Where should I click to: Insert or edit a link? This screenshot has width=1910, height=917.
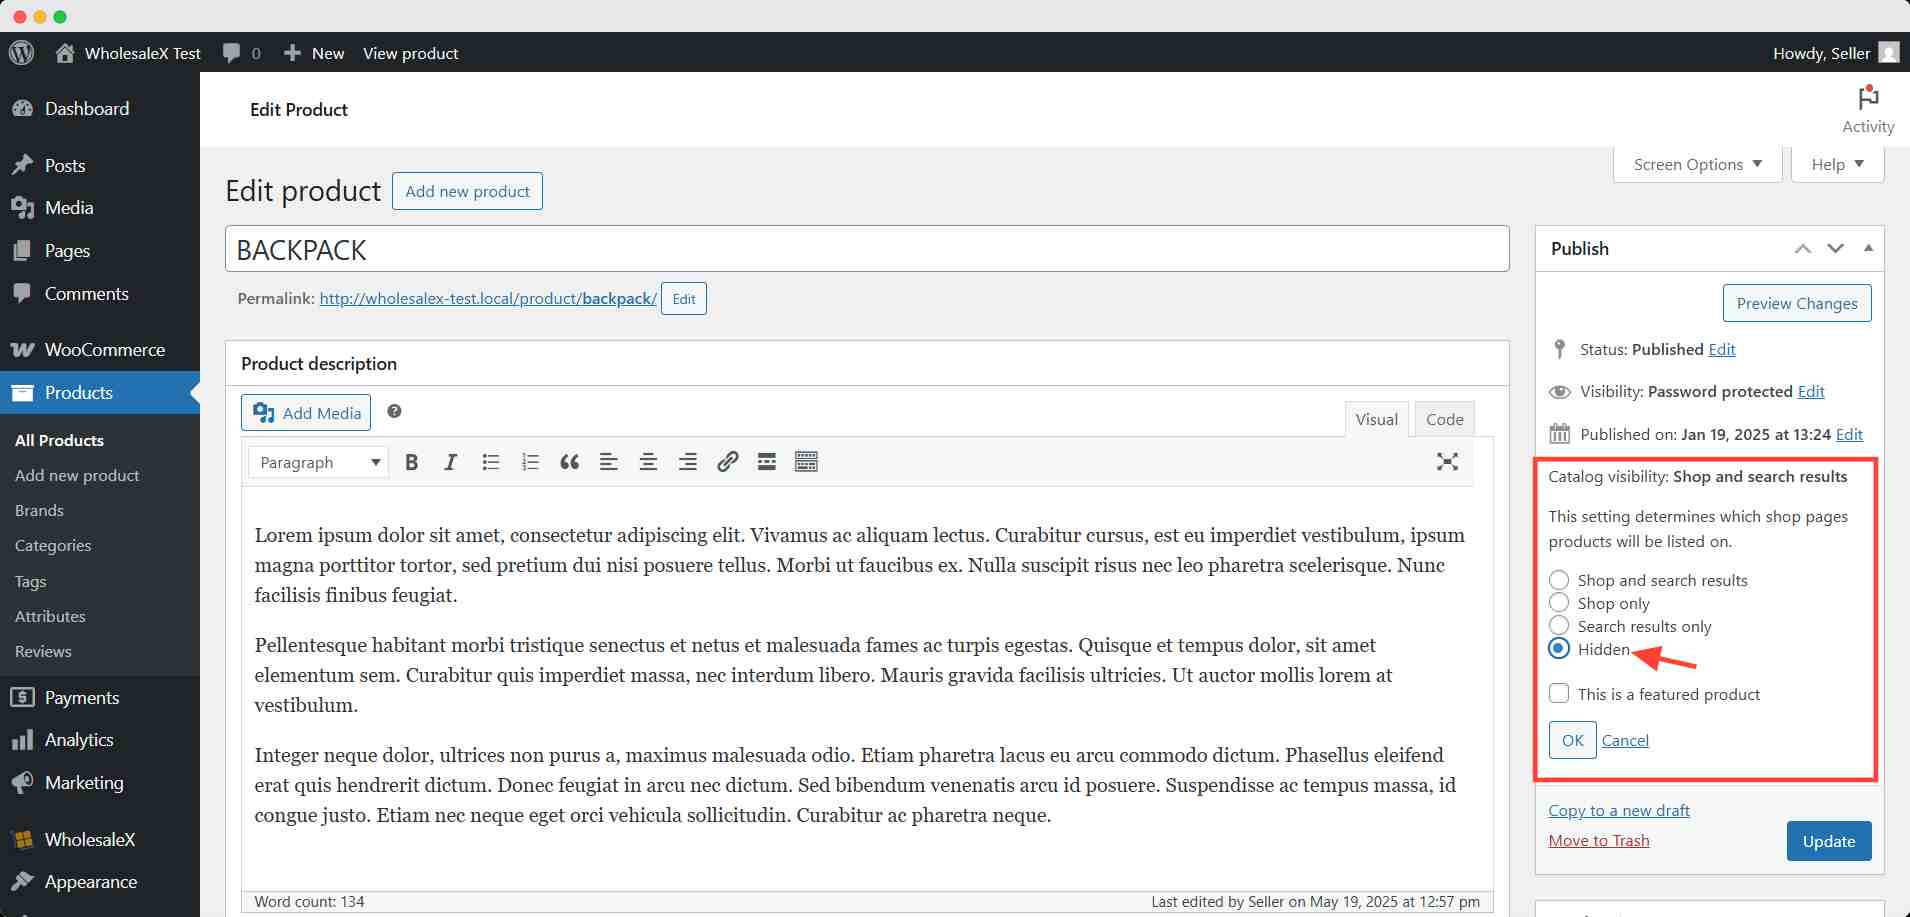pyautogui.click(x=727, y=462)
